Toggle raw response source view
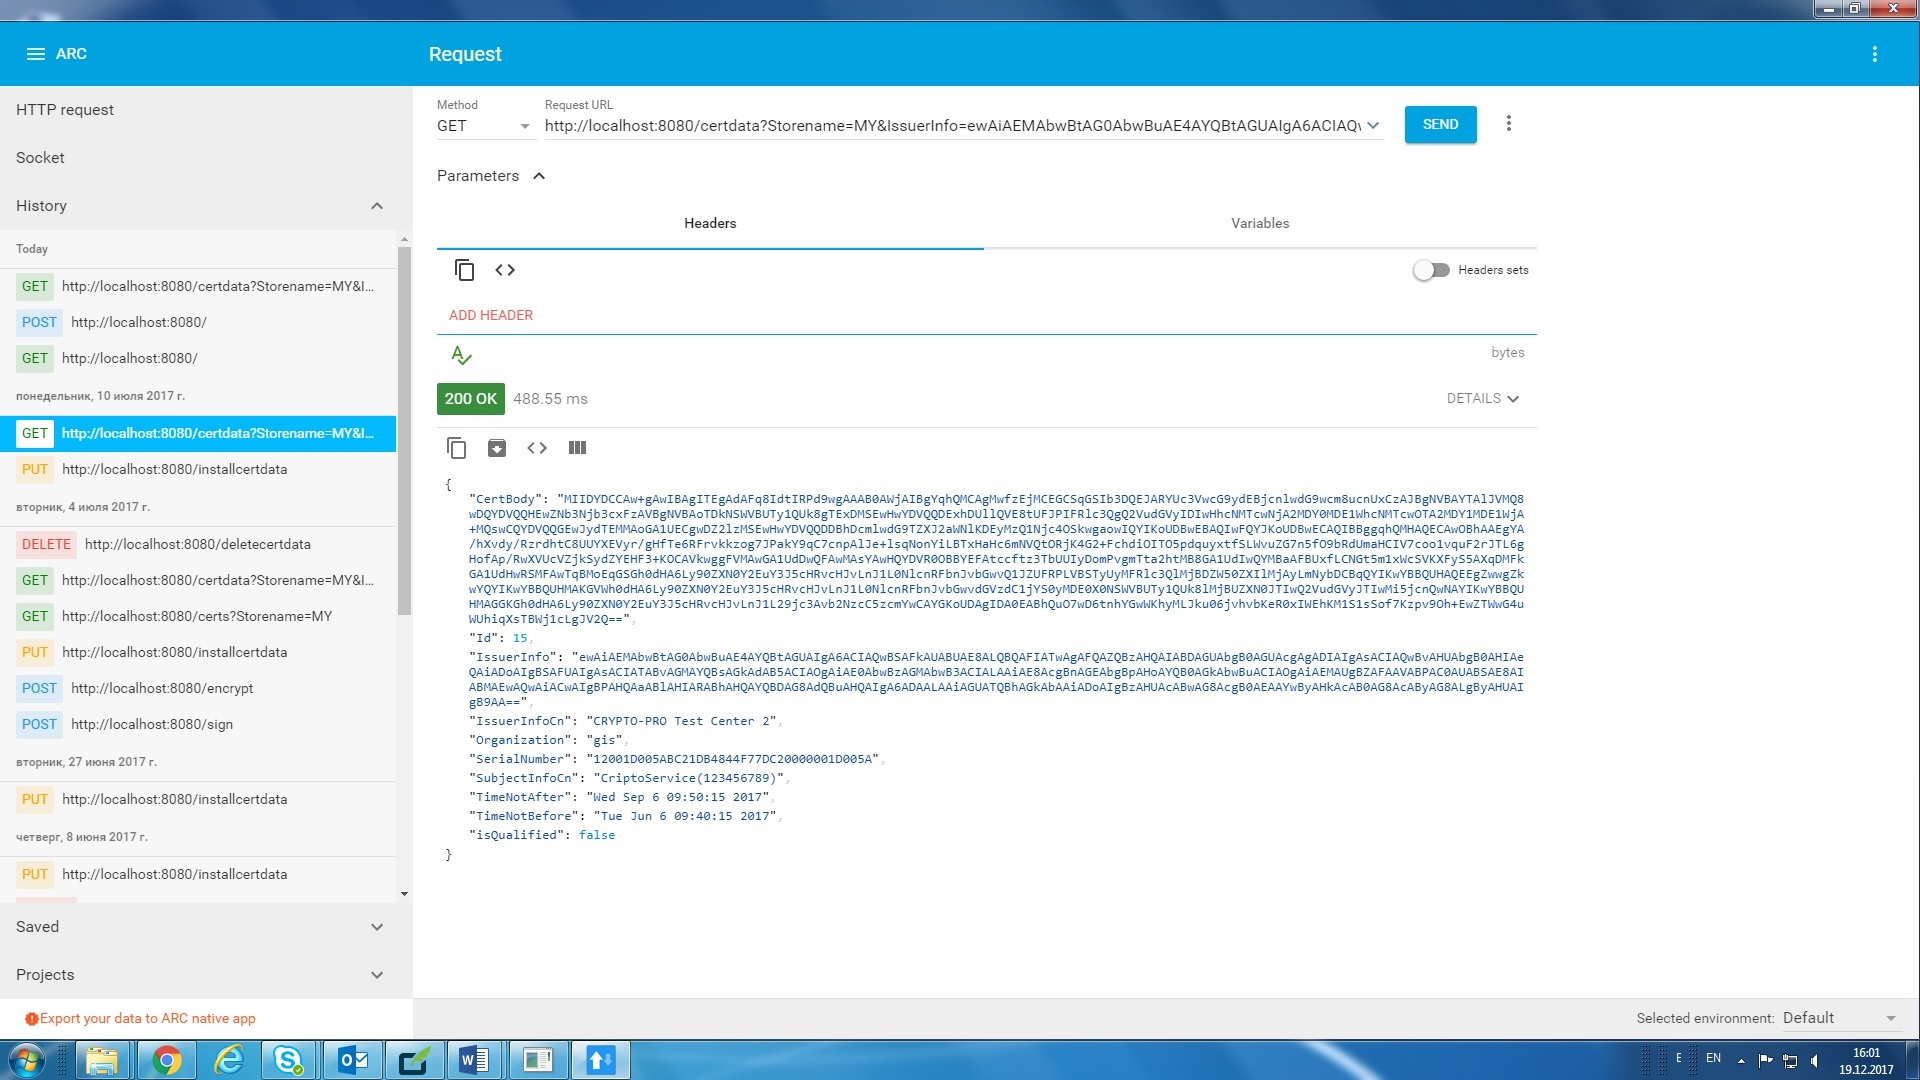Image resolution: width=1920 pixels, height=1080 pixels. click(537, 448)
